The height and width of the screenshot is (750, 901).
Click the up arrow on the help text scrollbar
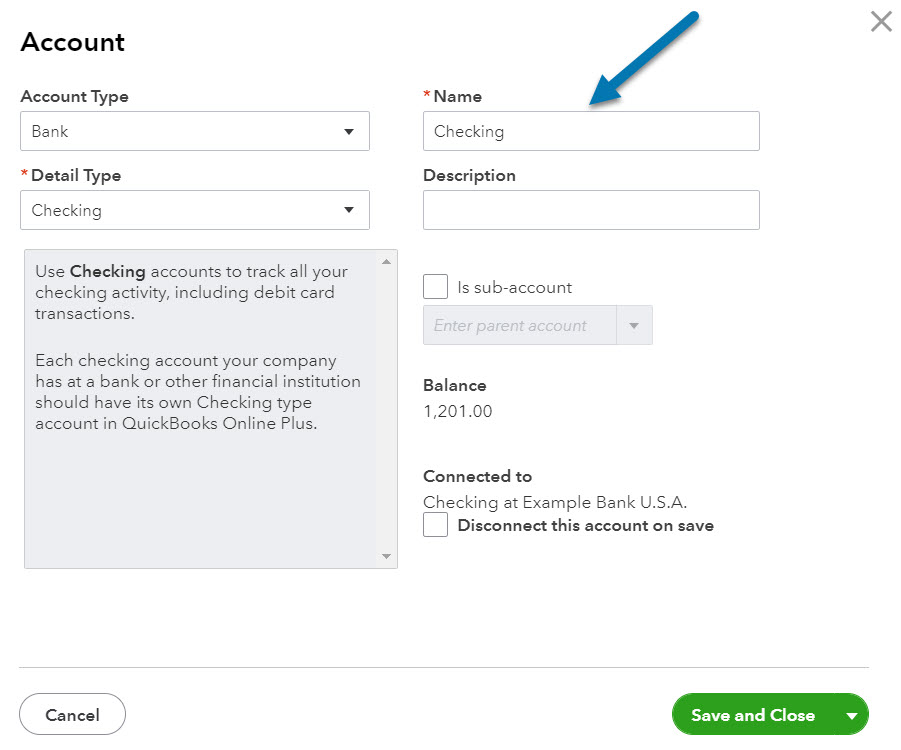pyautogui.click(x=386, y=262)
